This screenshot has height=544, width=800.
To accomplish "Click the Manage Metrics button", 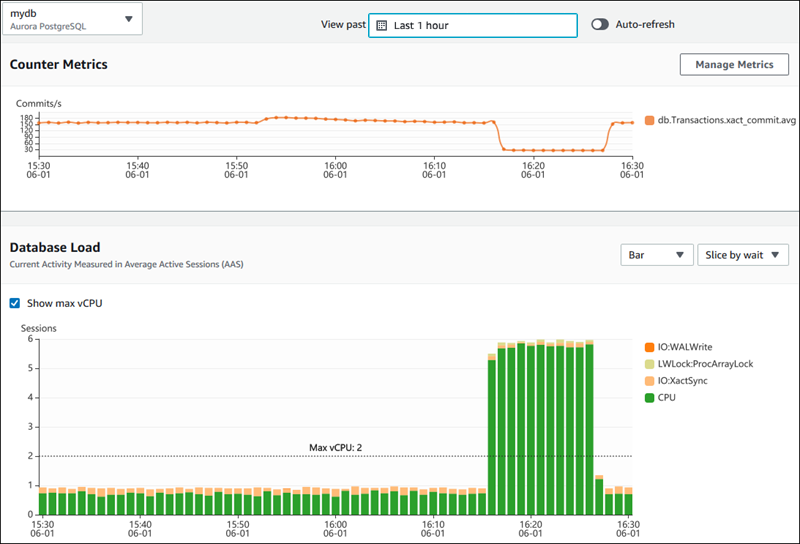I will 733,64.
